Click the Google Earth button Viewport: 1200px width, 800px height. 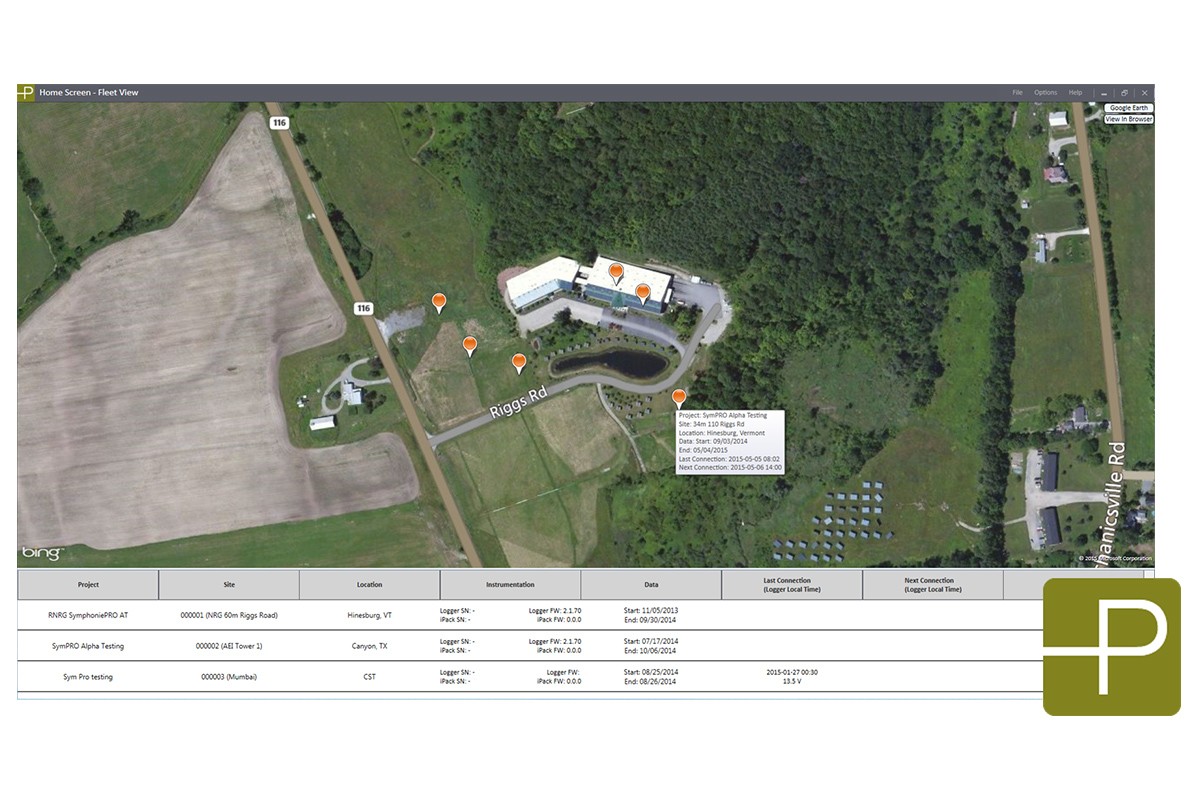coord(1128,108)
